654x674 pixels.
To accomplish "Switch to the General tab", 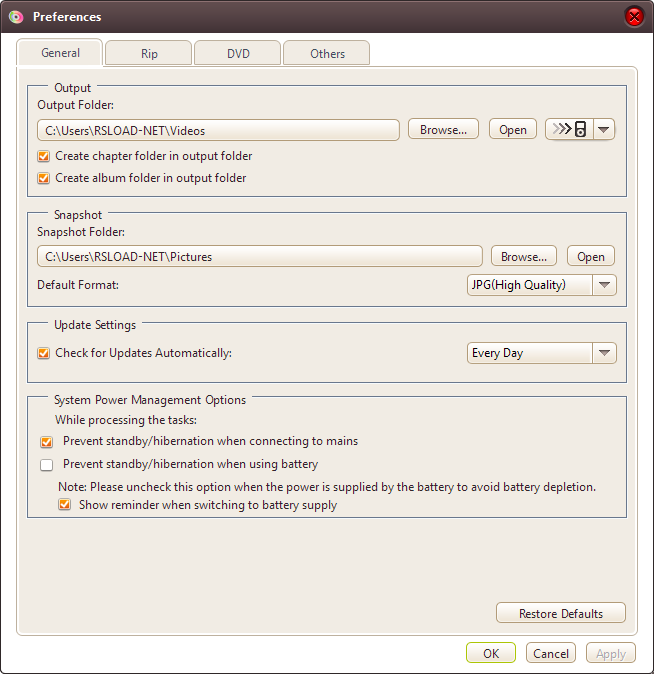I will (60, 53).
